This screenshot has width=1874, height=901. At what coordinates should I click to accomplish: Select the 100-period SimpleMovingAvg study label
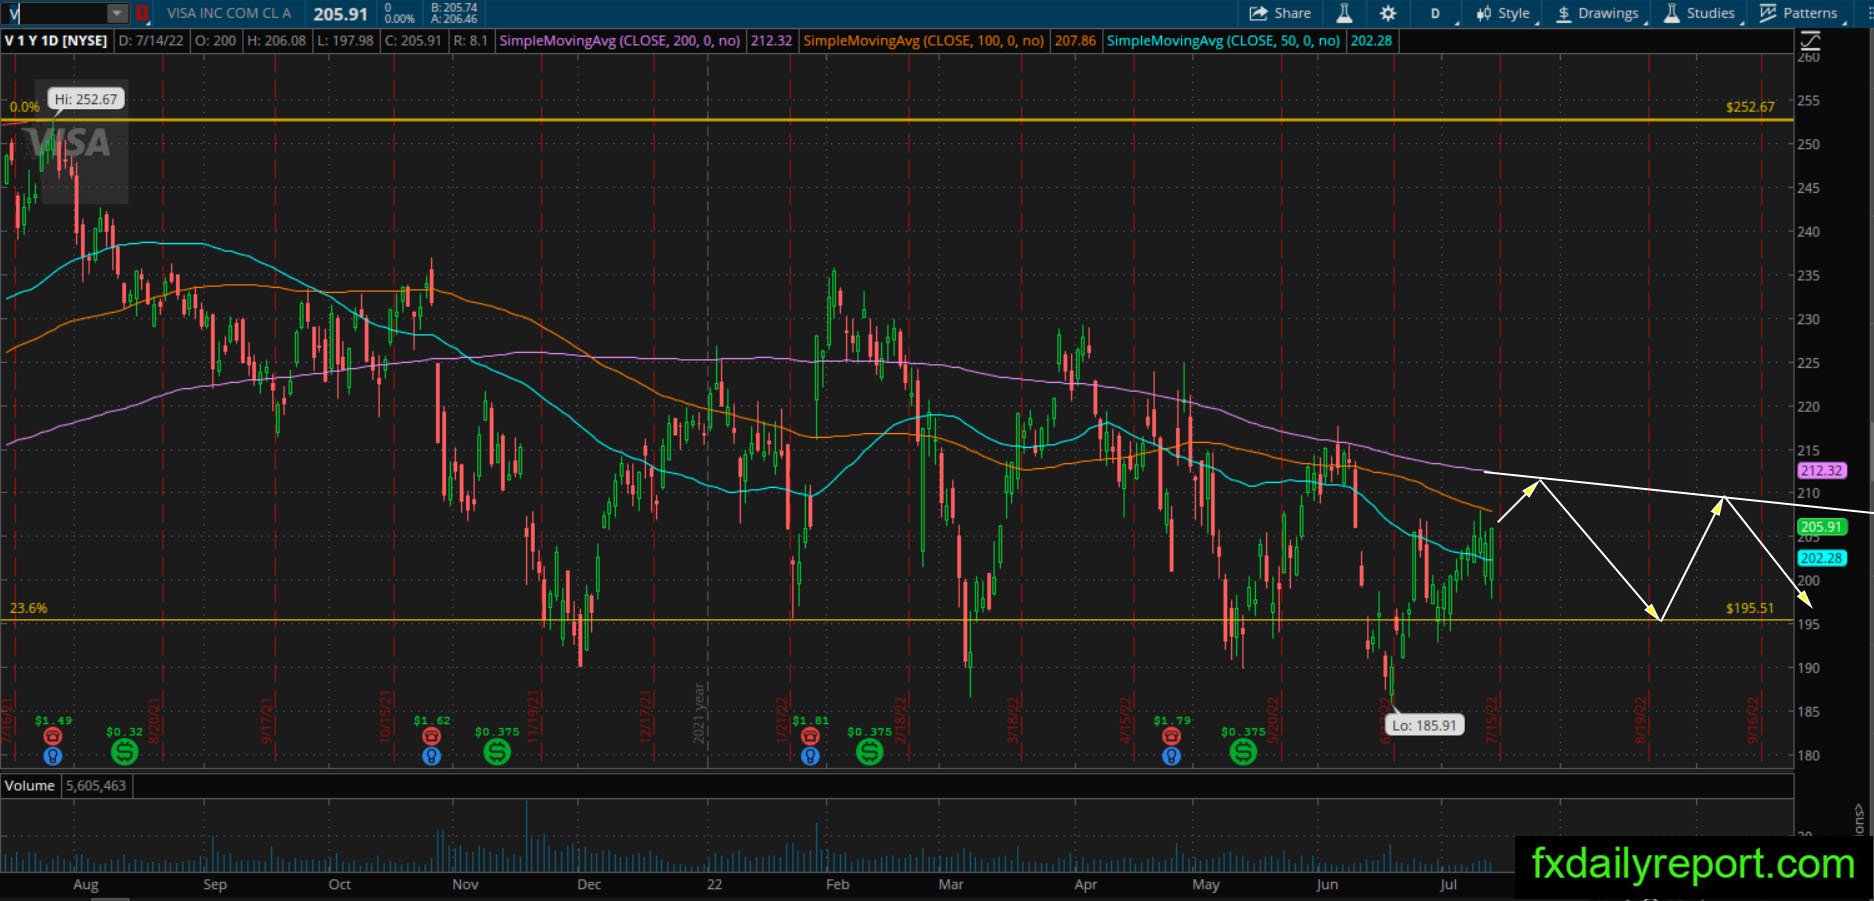pyautogui.click(x=924, y=41)
